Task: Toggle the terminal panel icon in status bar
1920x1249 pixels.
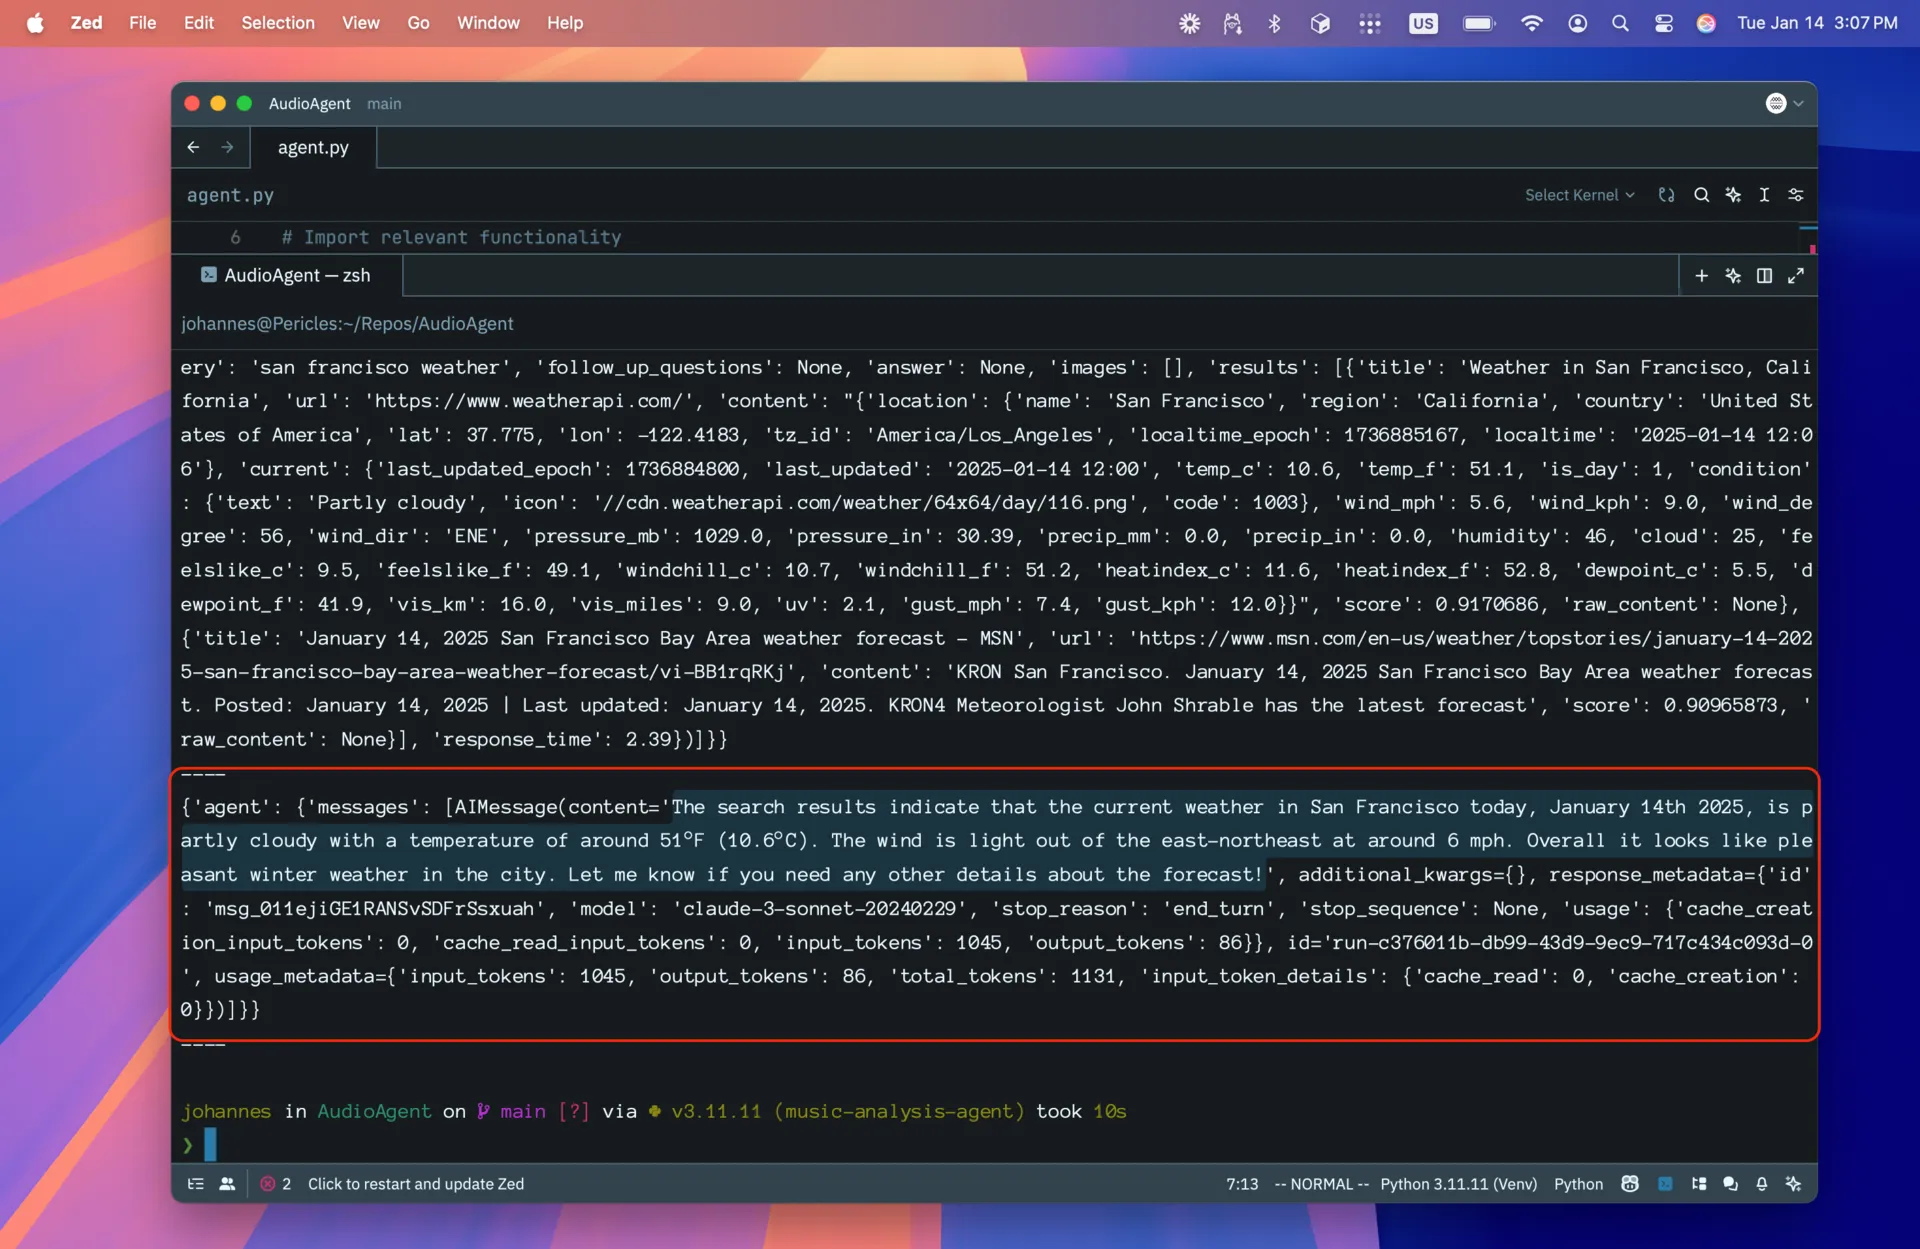Action: point(1665,1184)
